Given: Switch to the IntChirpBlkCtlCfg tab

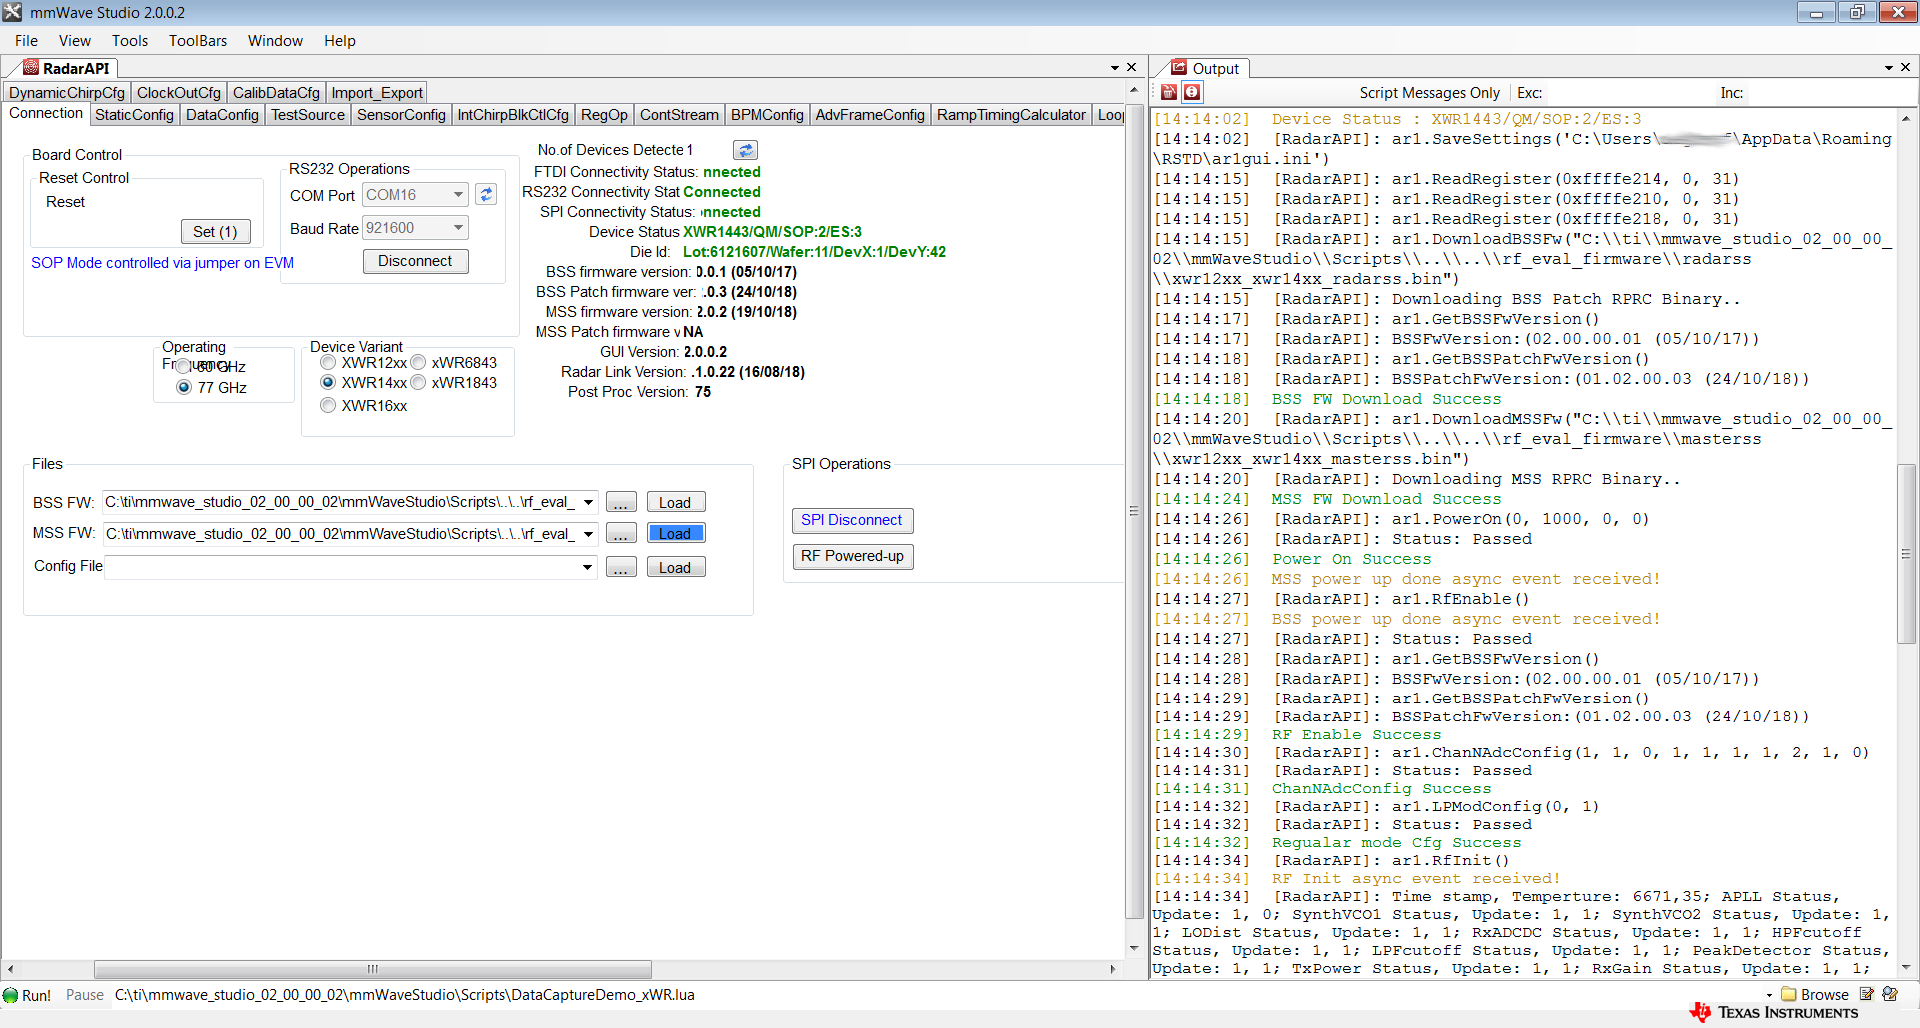Looking at the screenshot, I should (x=513, y=115).
